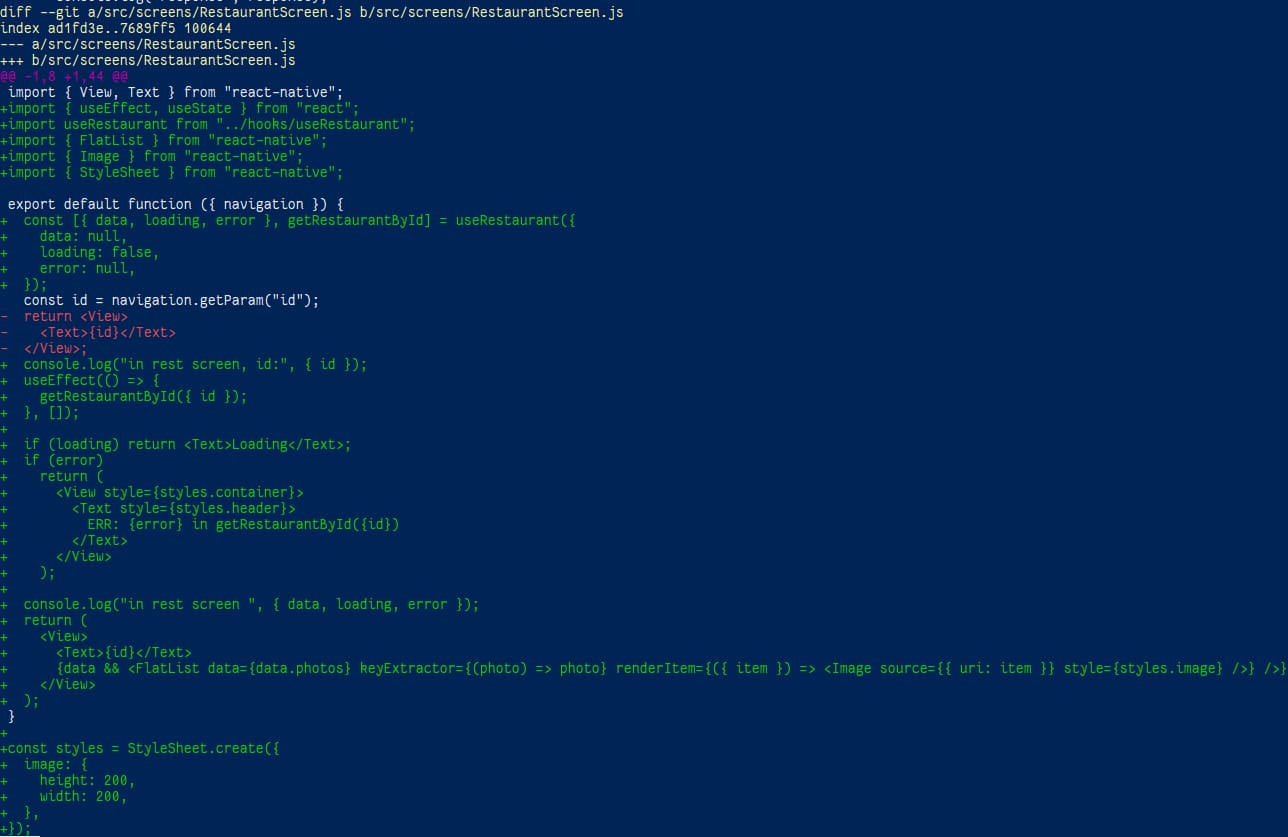Click the useEffect(() => { line
This screenshot has width=1288, height=837.
[x=92, y=380]
